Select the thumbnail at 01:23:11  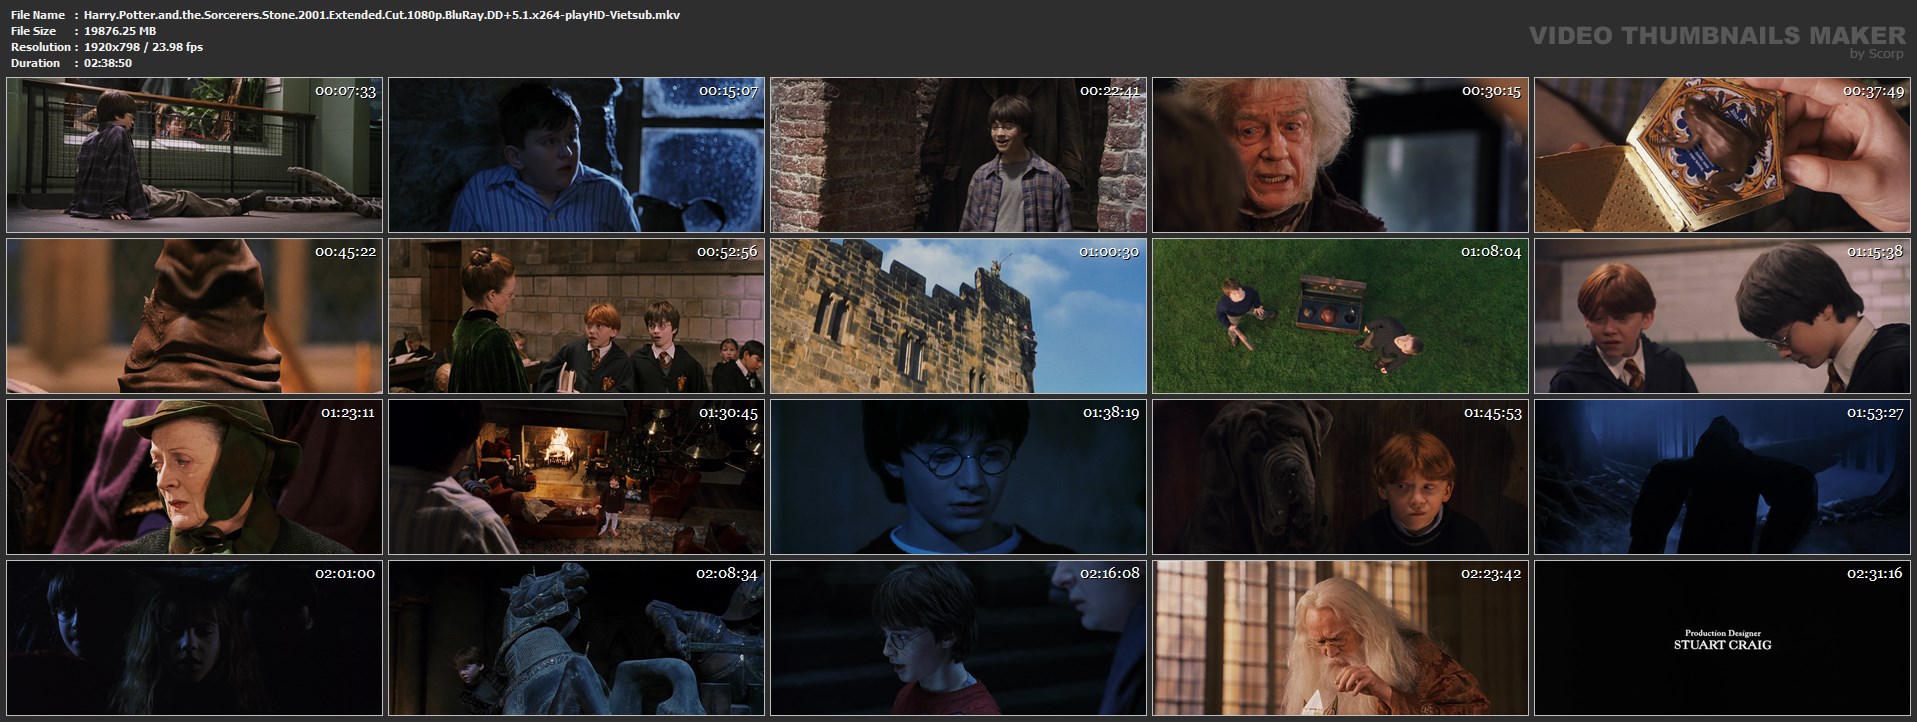pyautogui.click(x=194, y=477)
